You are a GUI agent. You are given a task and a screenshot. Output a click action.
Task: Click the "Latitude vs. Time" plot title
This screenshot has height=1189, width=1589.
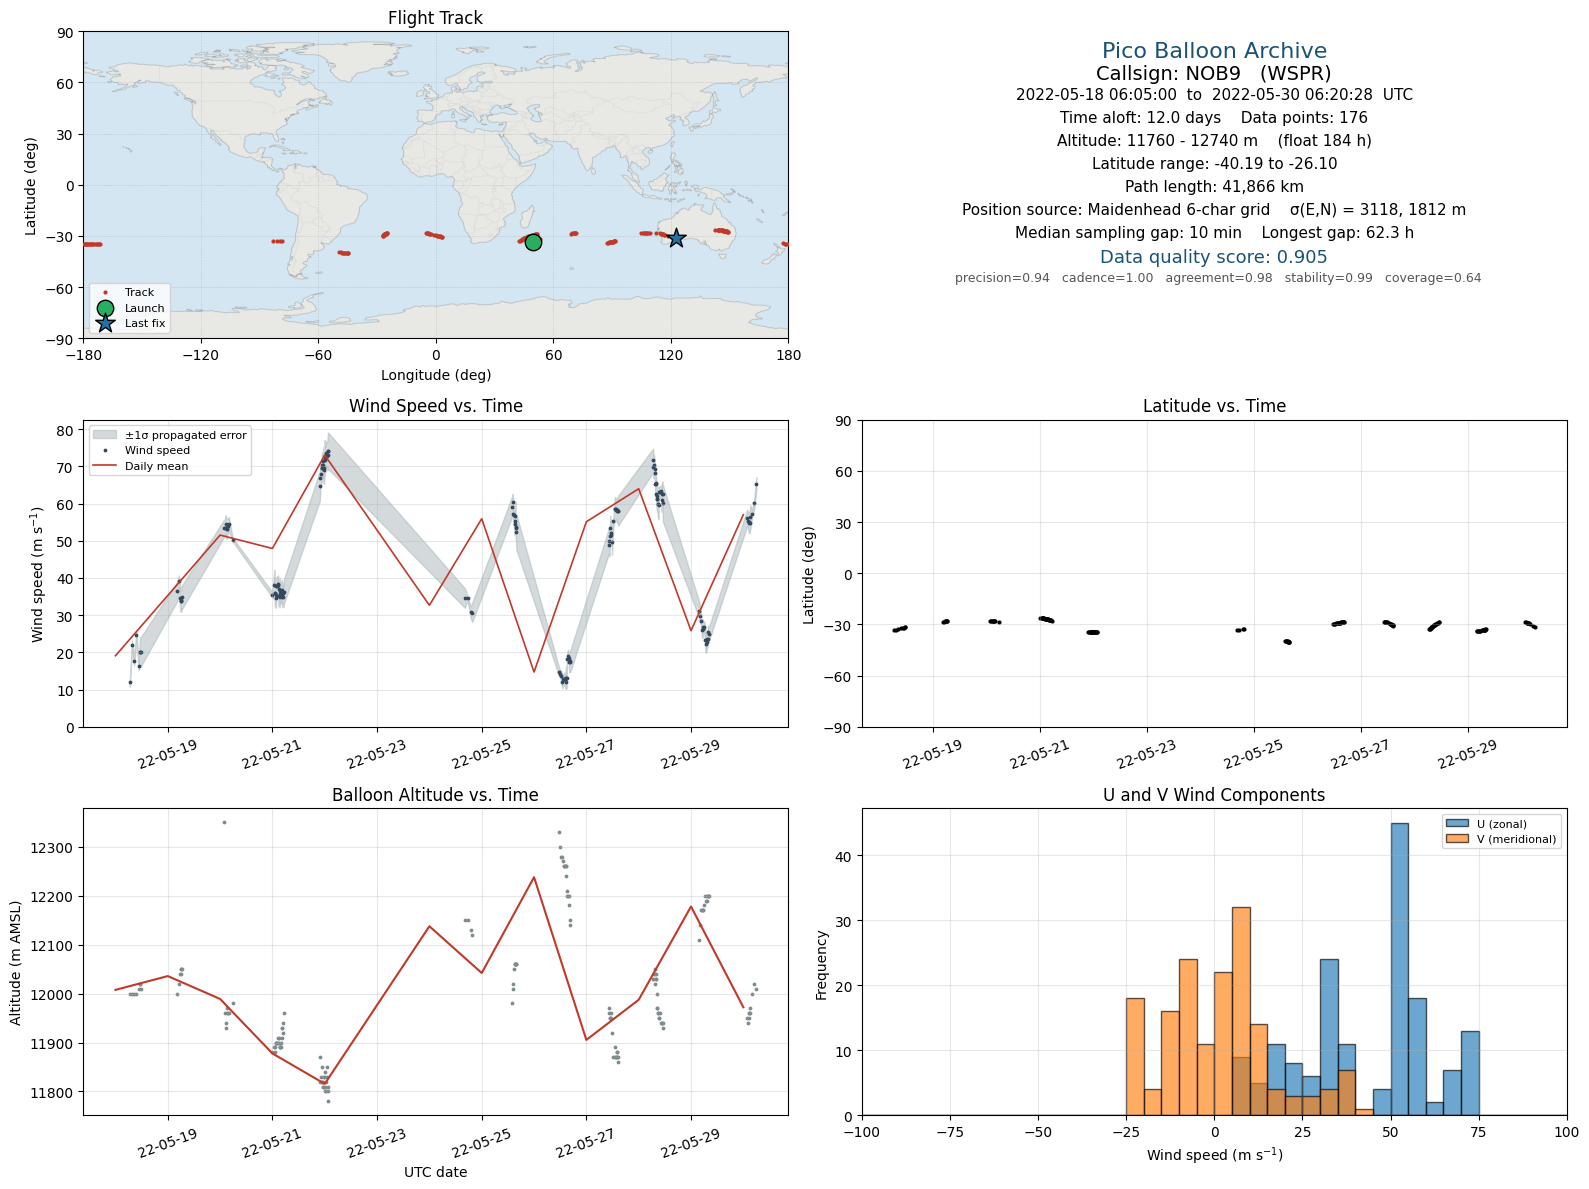(x=1214, y=406)
